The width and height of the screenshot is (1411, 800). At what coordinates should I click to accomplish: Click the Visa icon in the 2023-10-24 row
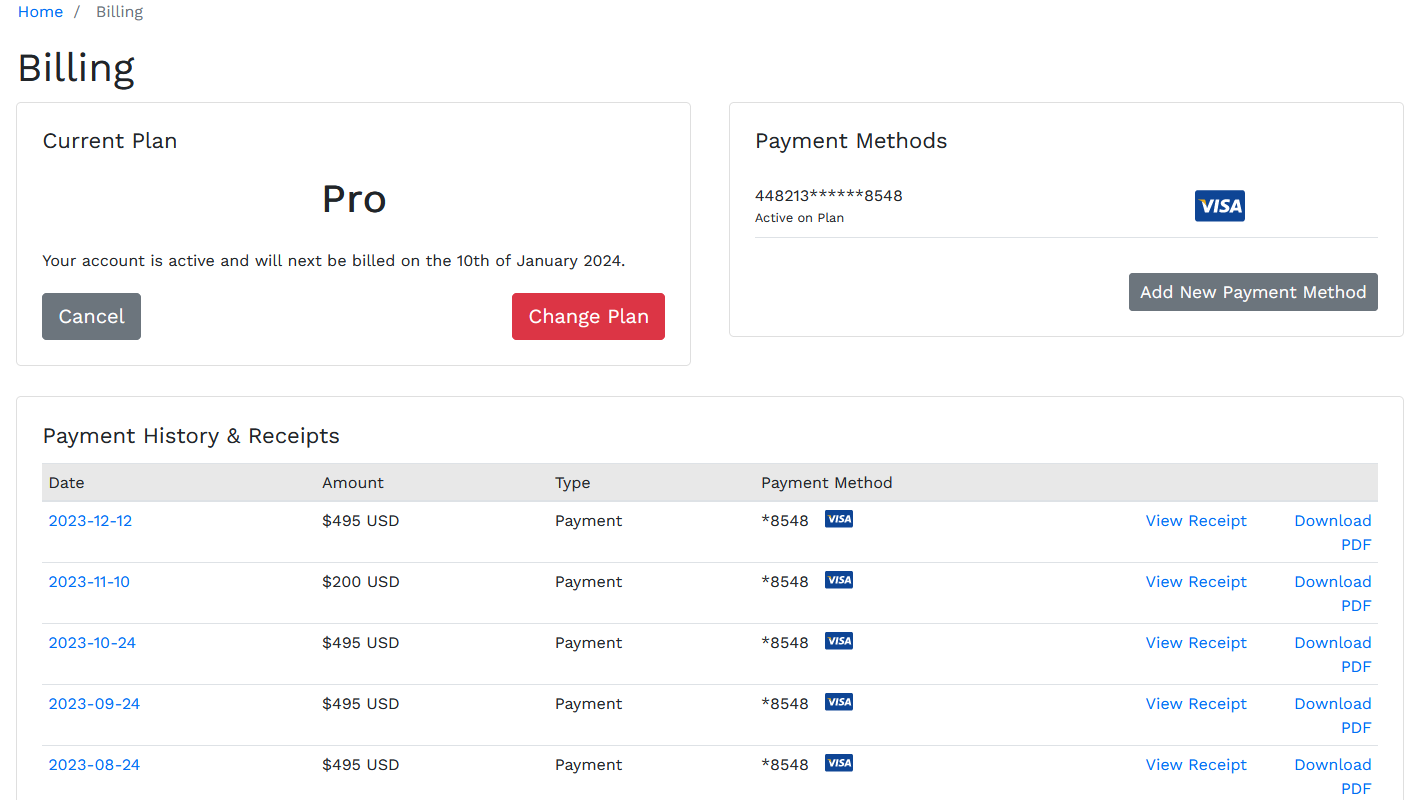pyautogui.click(x=839, y=641)
